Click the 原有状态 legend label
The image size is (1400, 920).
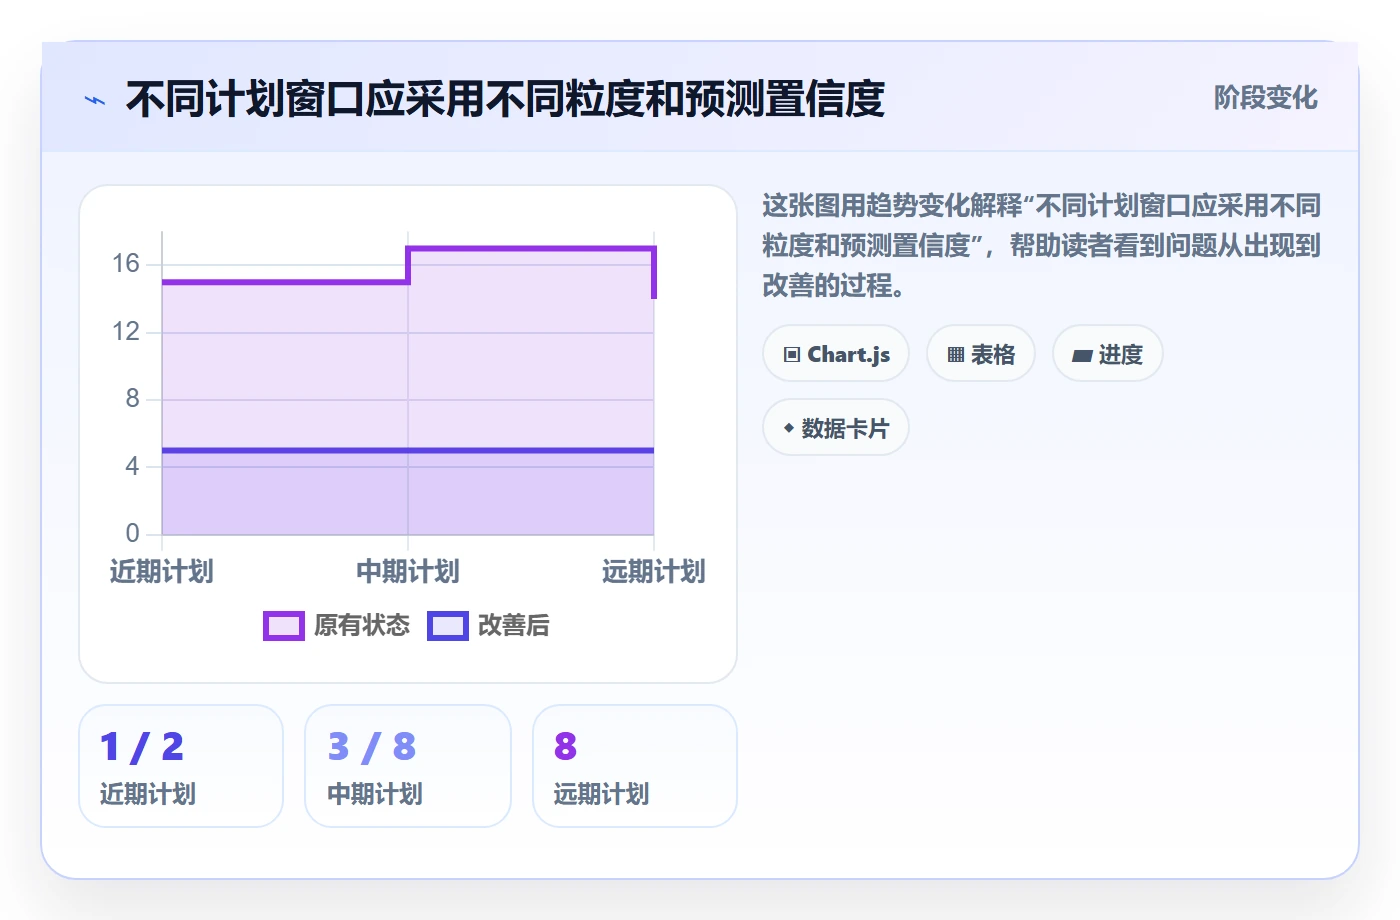pyautogui.click(x=362, y=626)
